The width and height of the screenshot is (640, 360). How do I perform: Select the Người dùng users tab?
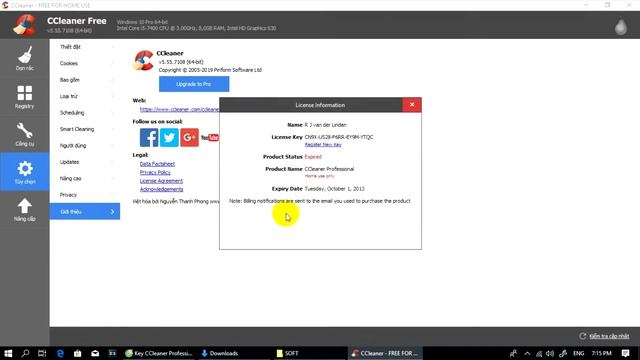(x=85, y=146)
